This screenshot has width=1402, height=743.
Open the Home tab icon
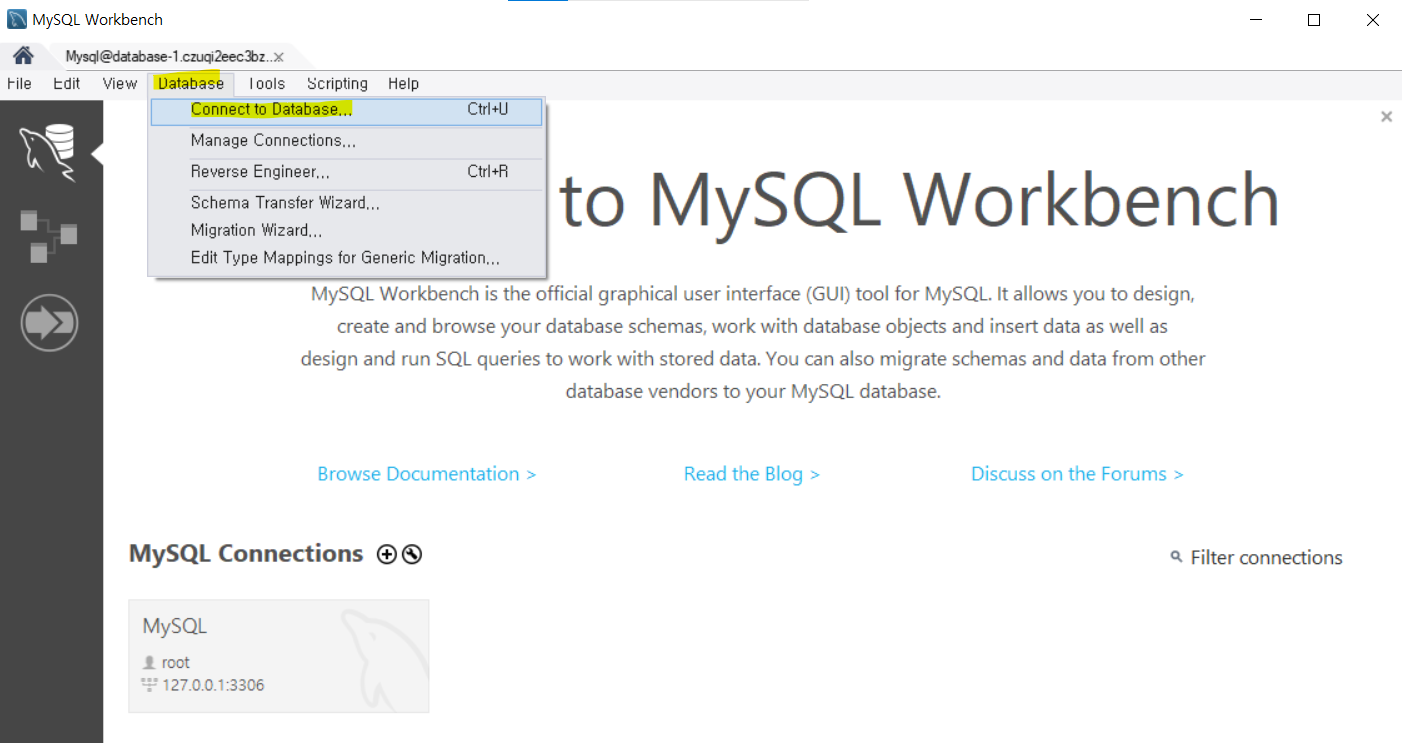[x=22, y=56]
